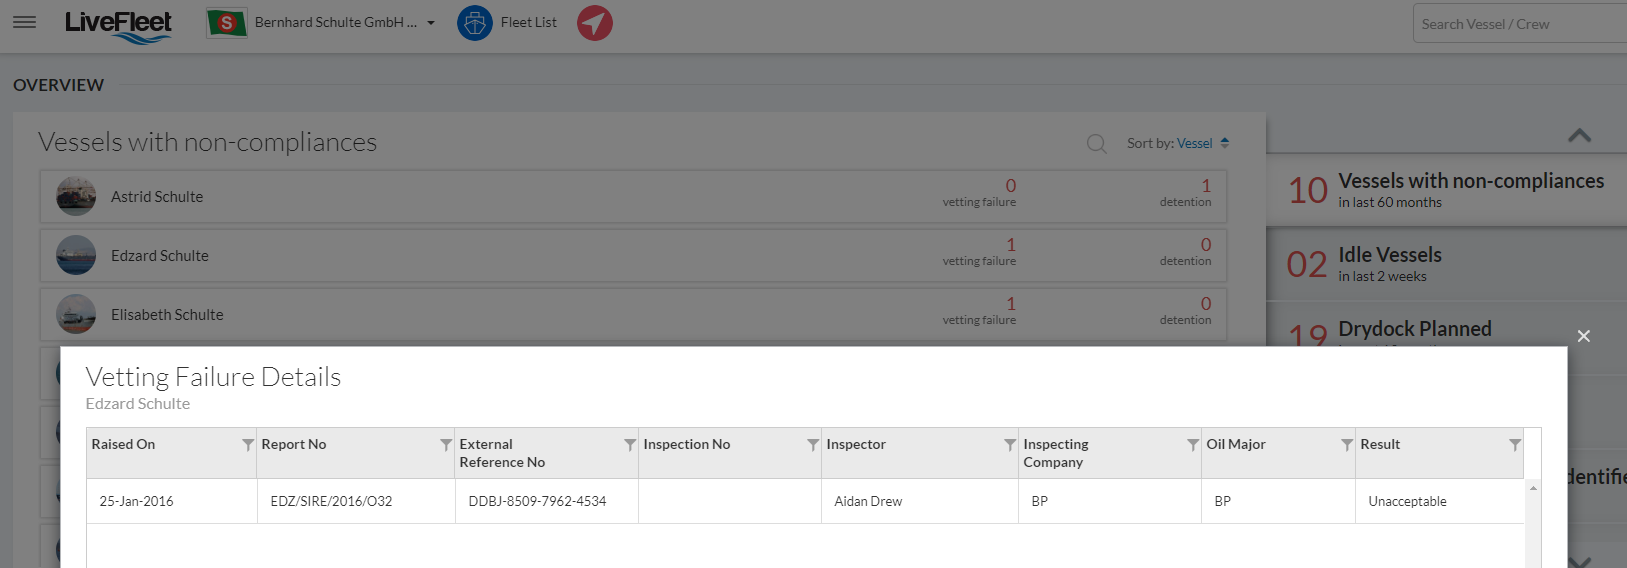Select report number EDZ/SIRE/2016/O32 cell

pos(356,501)
